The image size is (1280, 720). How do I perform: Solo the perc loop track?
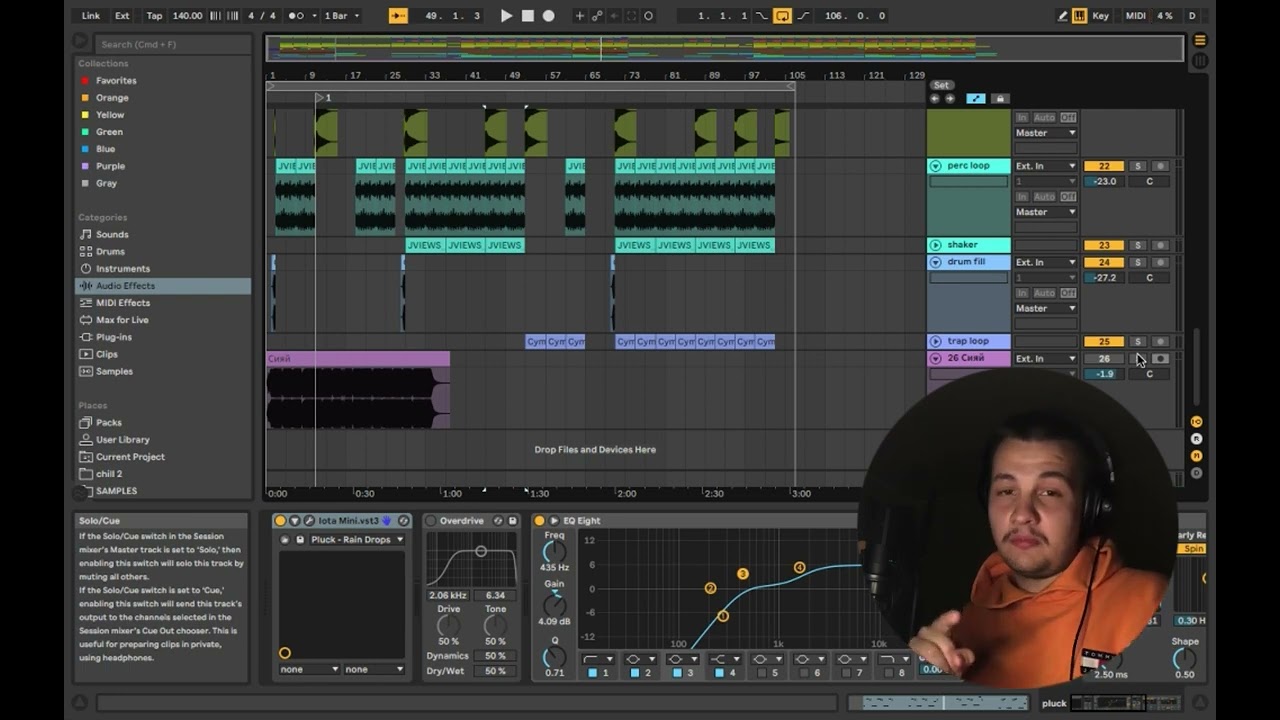click(x=1137, y=166)
